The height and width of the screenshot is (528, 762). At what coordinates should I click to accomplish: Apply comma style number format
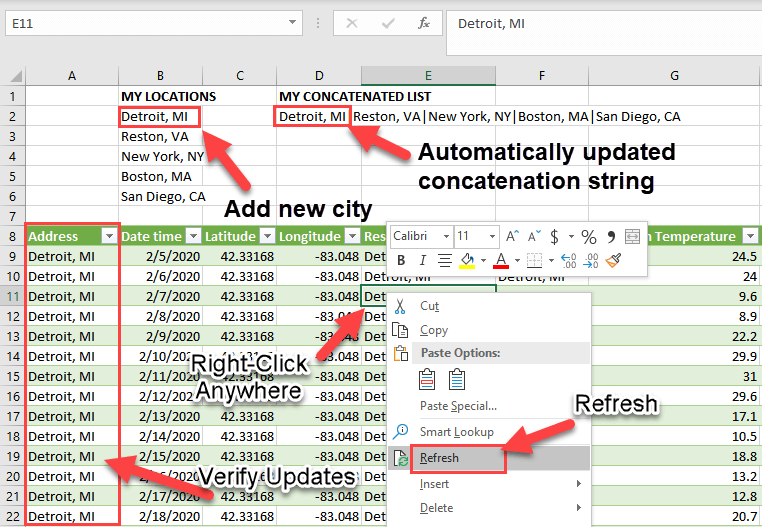click(610, 237)
